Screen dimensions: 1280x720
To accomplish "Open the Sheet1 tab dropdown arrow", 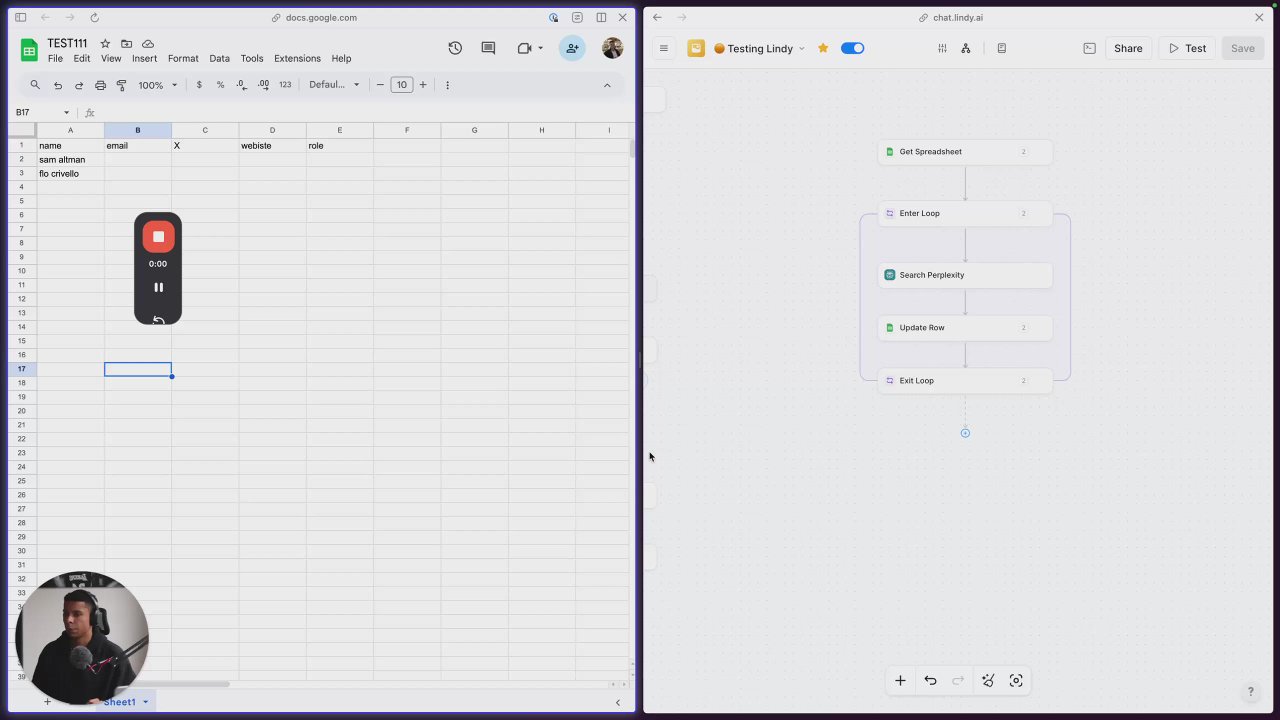I will (x=145, y=702).
